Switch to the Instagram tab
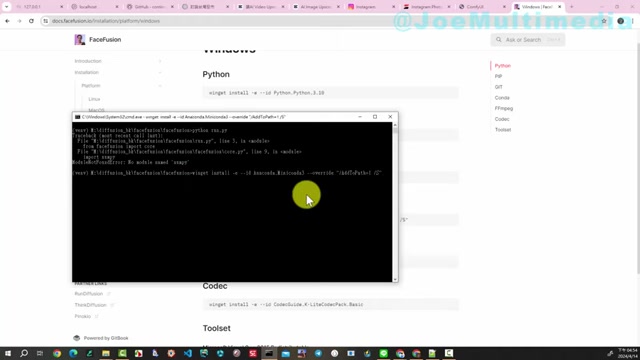Screen dimensions: 640x360 [371, 7]
